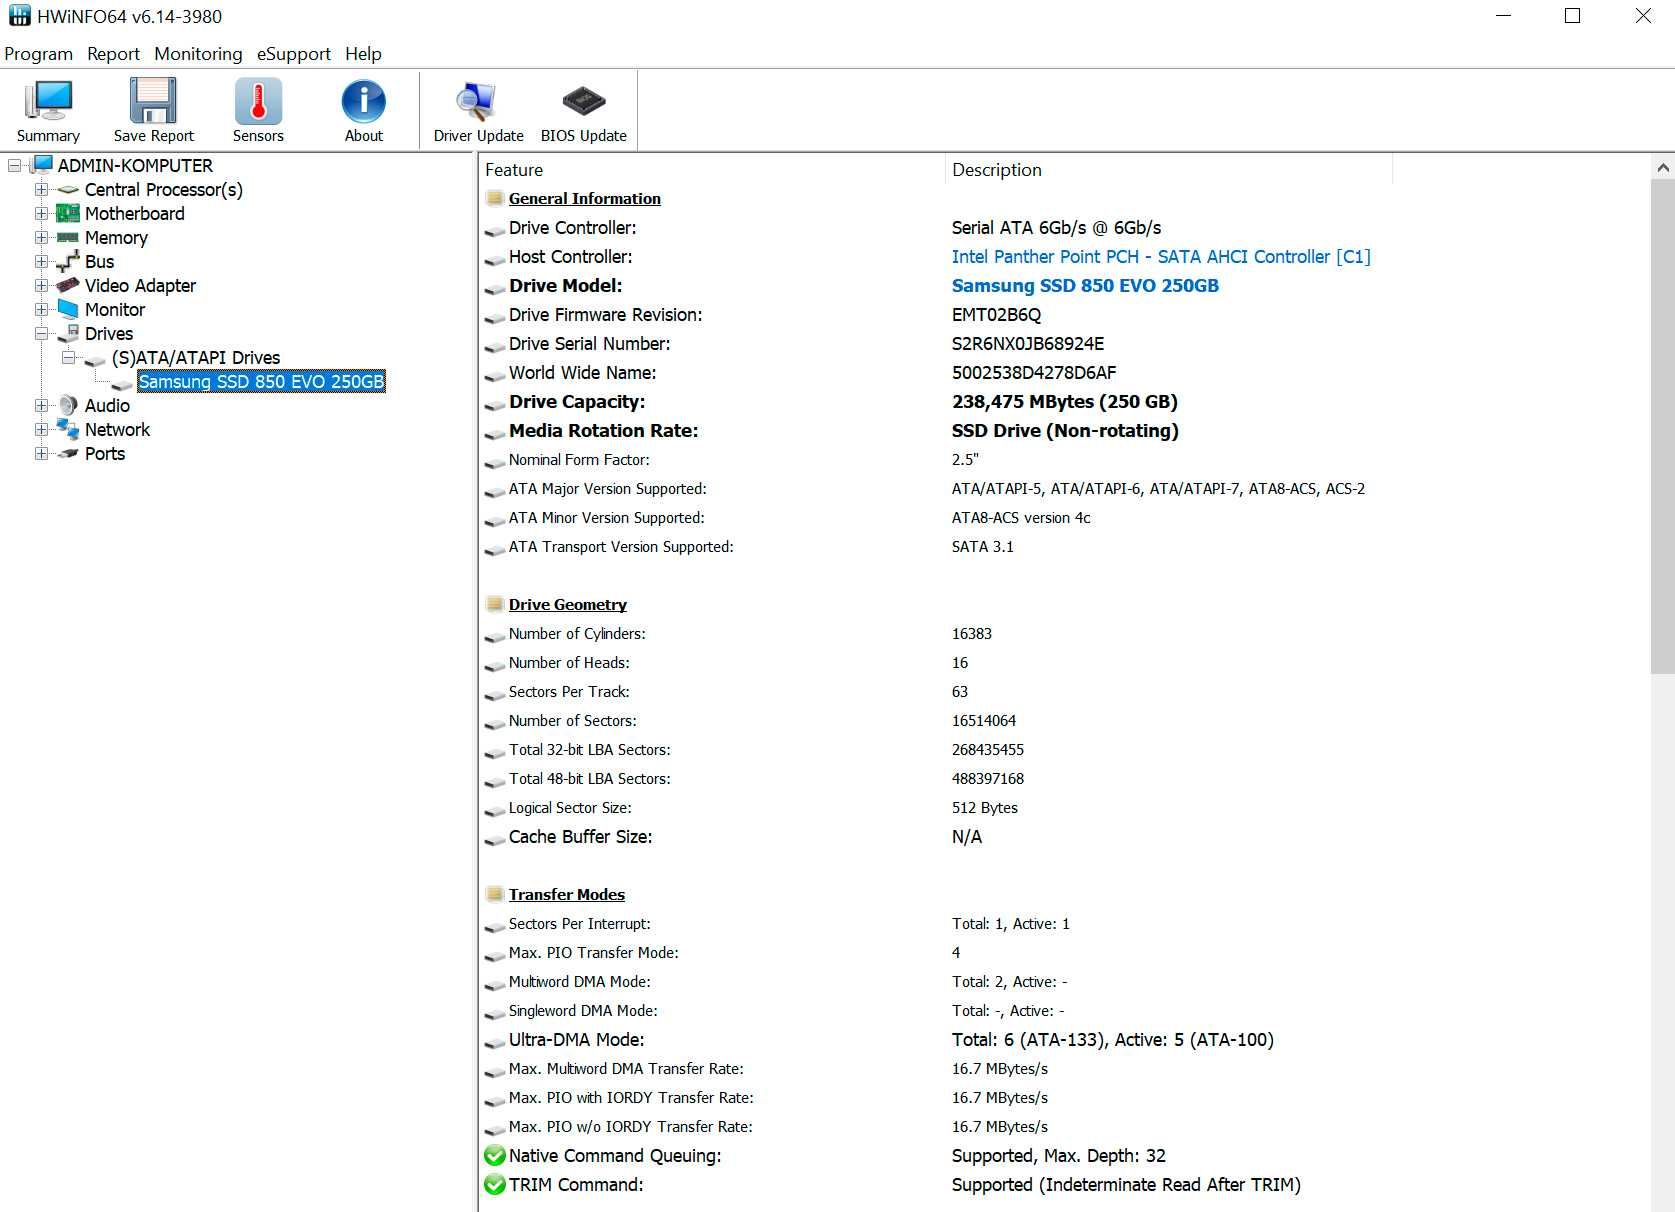The image size is (1675, 1212).
Task: Select the Audio tree item label
Action: pyautogui.click(x=107, y=405)
